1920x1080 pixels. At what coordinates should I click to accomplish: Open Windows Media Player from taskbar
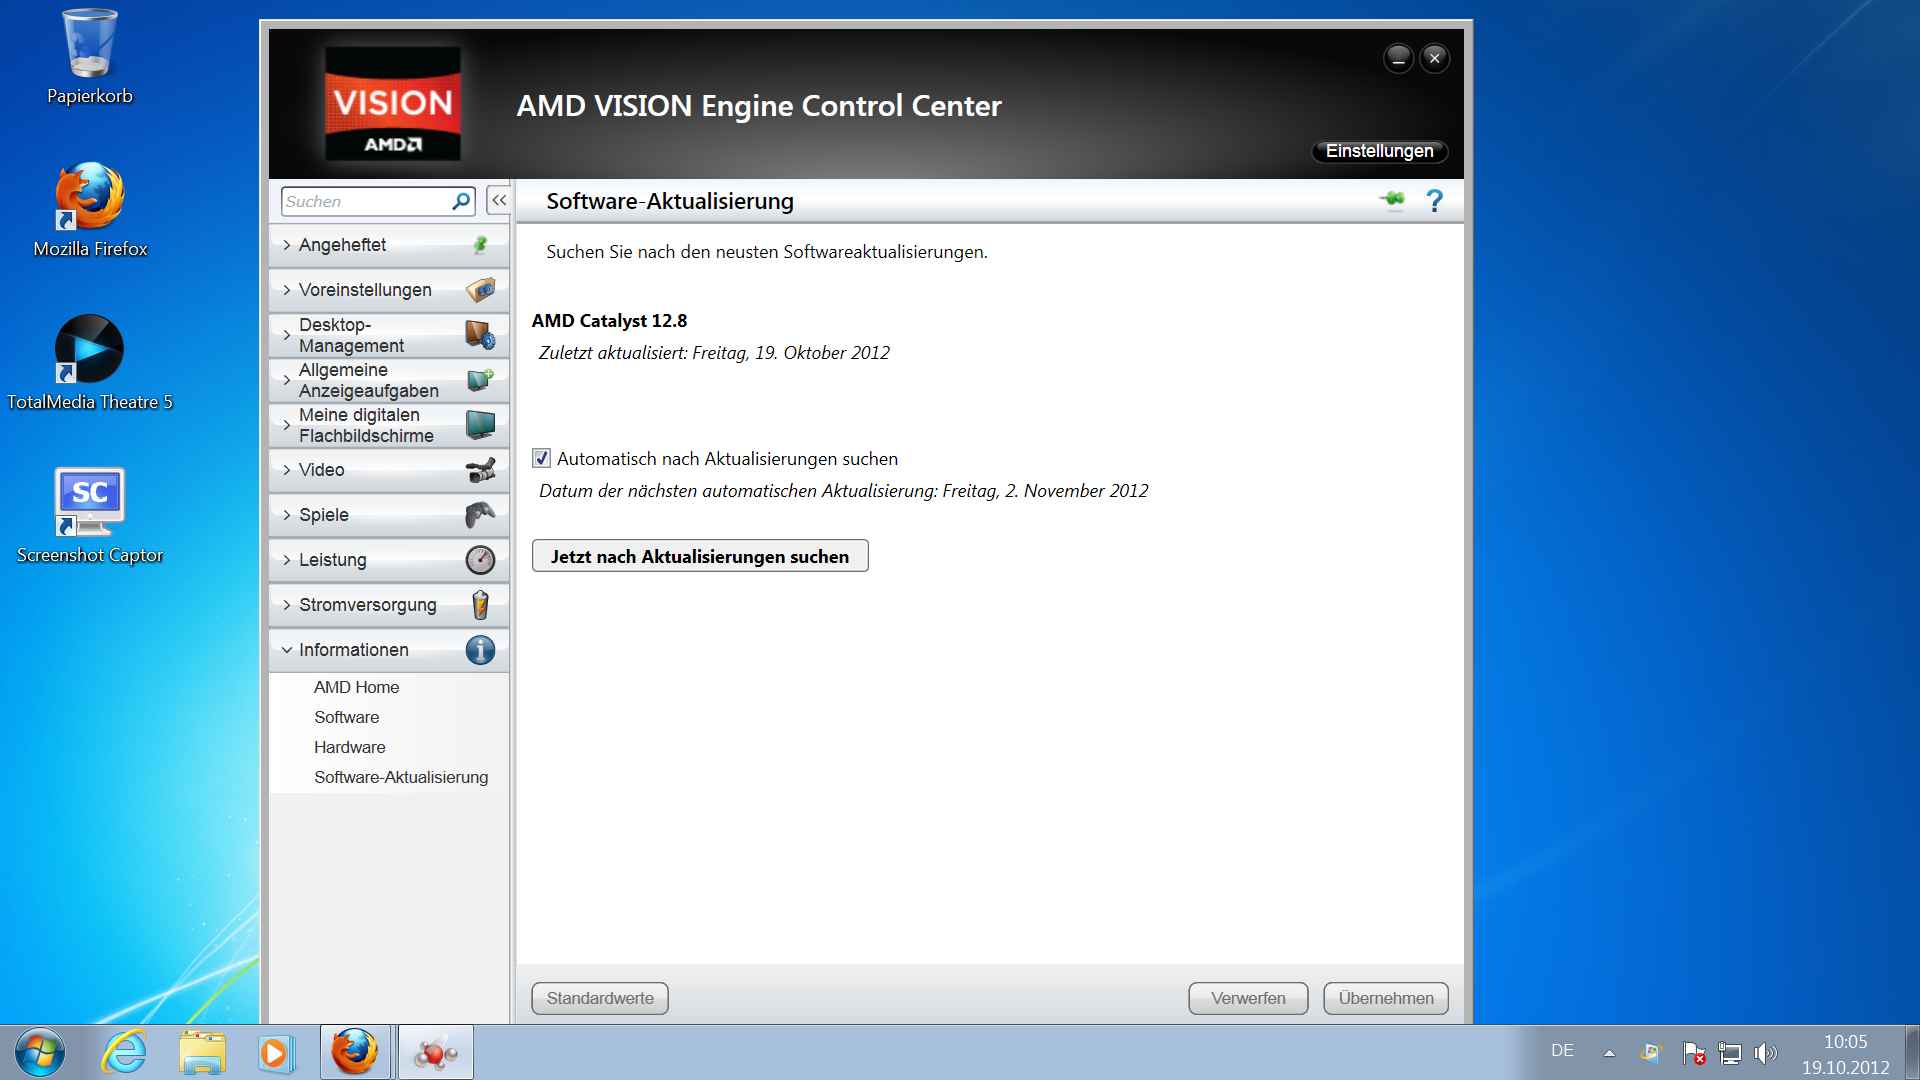pyautogui.click(x=275, y=1052)
